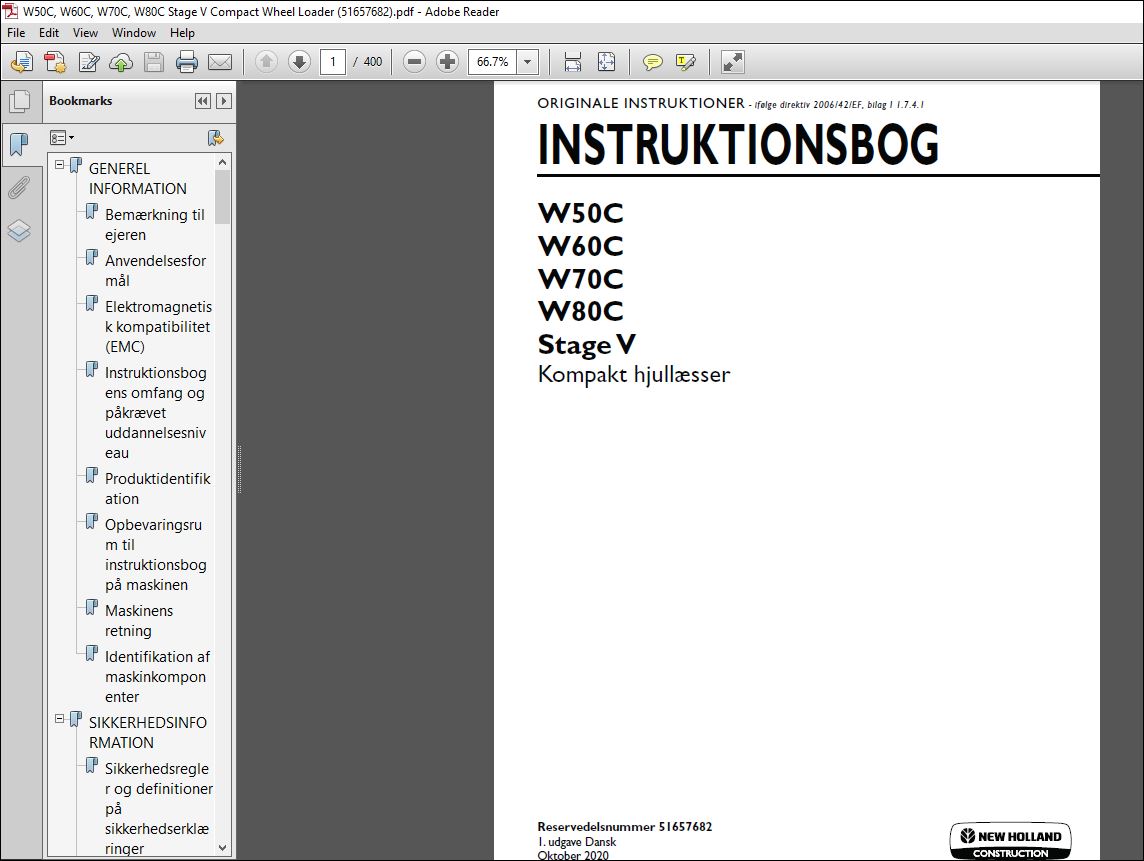This screenshot has height=861, width=1144.
Task: Click the page number input field
Action: click(333, 62)
